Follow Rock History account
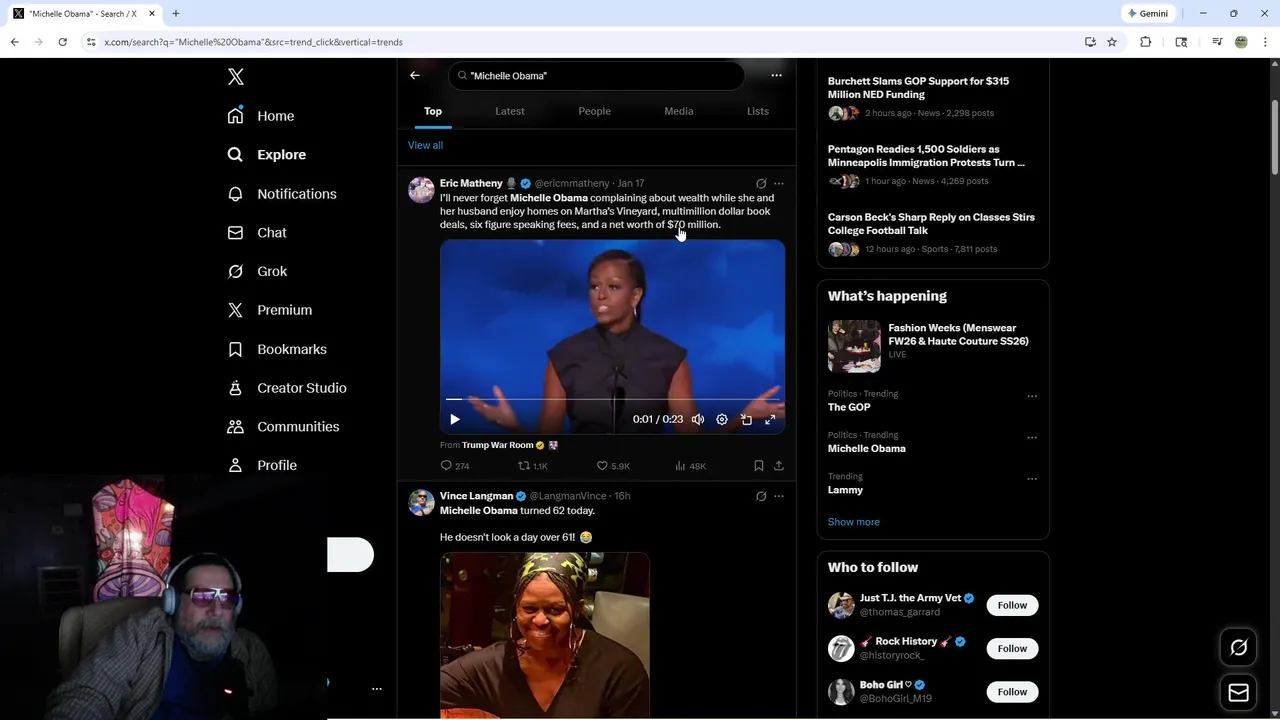 [x=1012, y=648]
